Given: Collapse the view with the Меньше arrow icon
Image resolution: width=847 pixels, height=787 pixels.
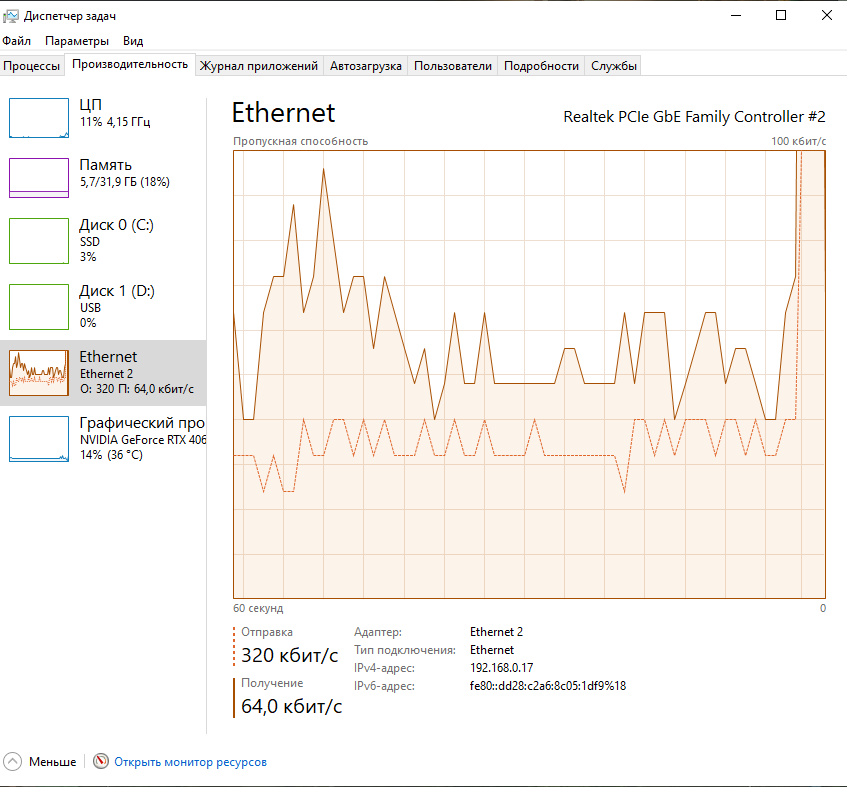Looking at the screenshot, I should (12, 762).
